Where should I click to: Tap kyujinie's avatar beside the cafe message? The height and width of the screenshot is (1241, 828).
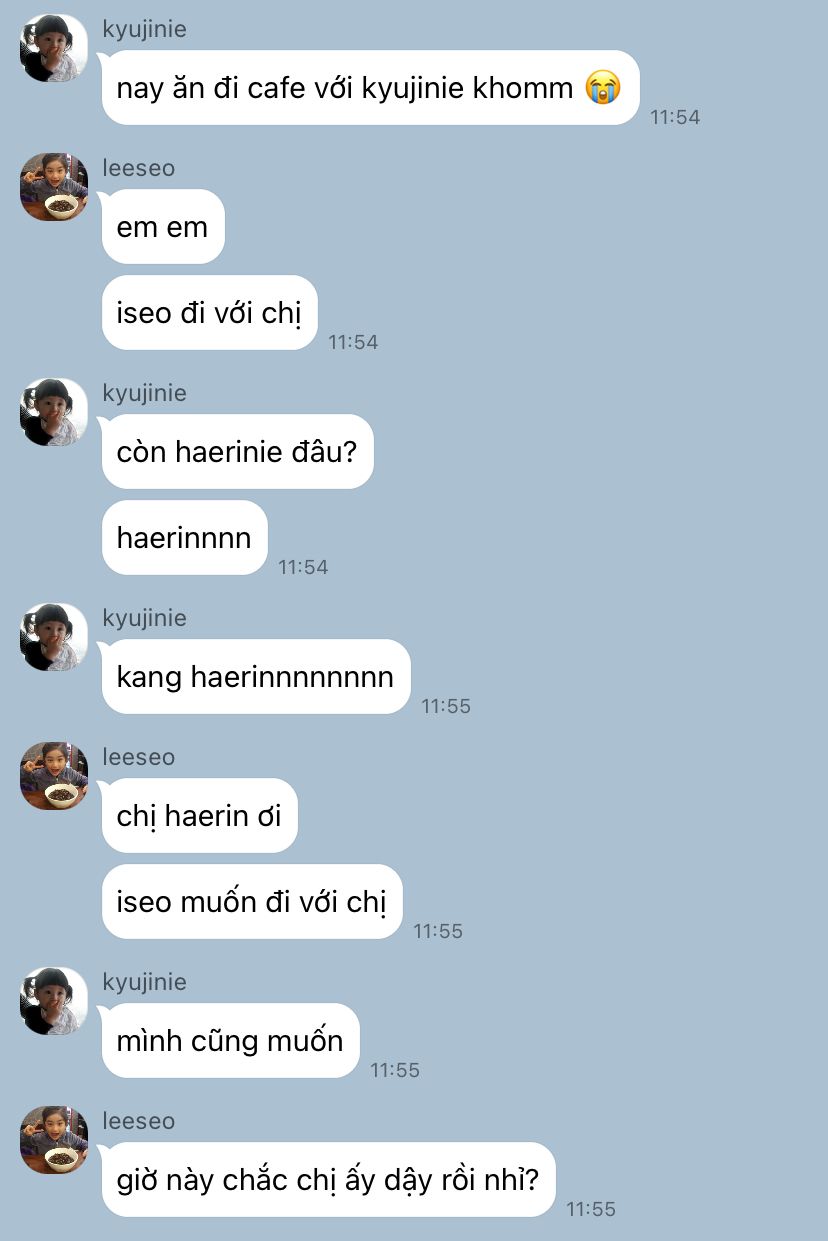(53, 48)
